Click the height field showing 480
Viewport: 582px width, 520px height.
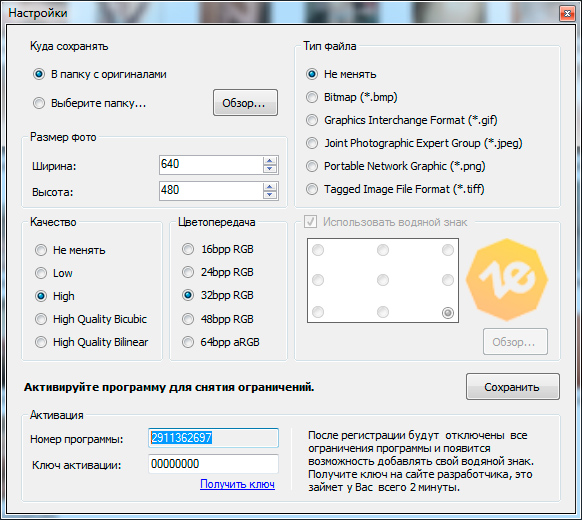click(211, 190)
